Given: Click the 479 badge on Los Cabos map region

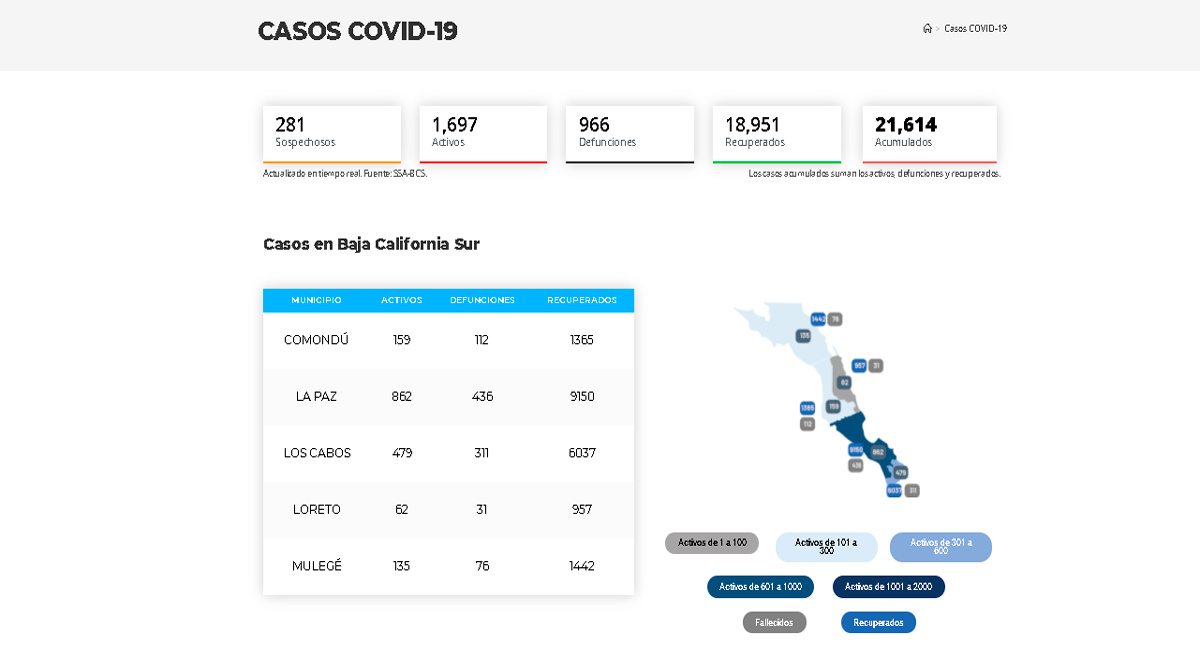Looking at the screenshot, I should click(900, 473).
